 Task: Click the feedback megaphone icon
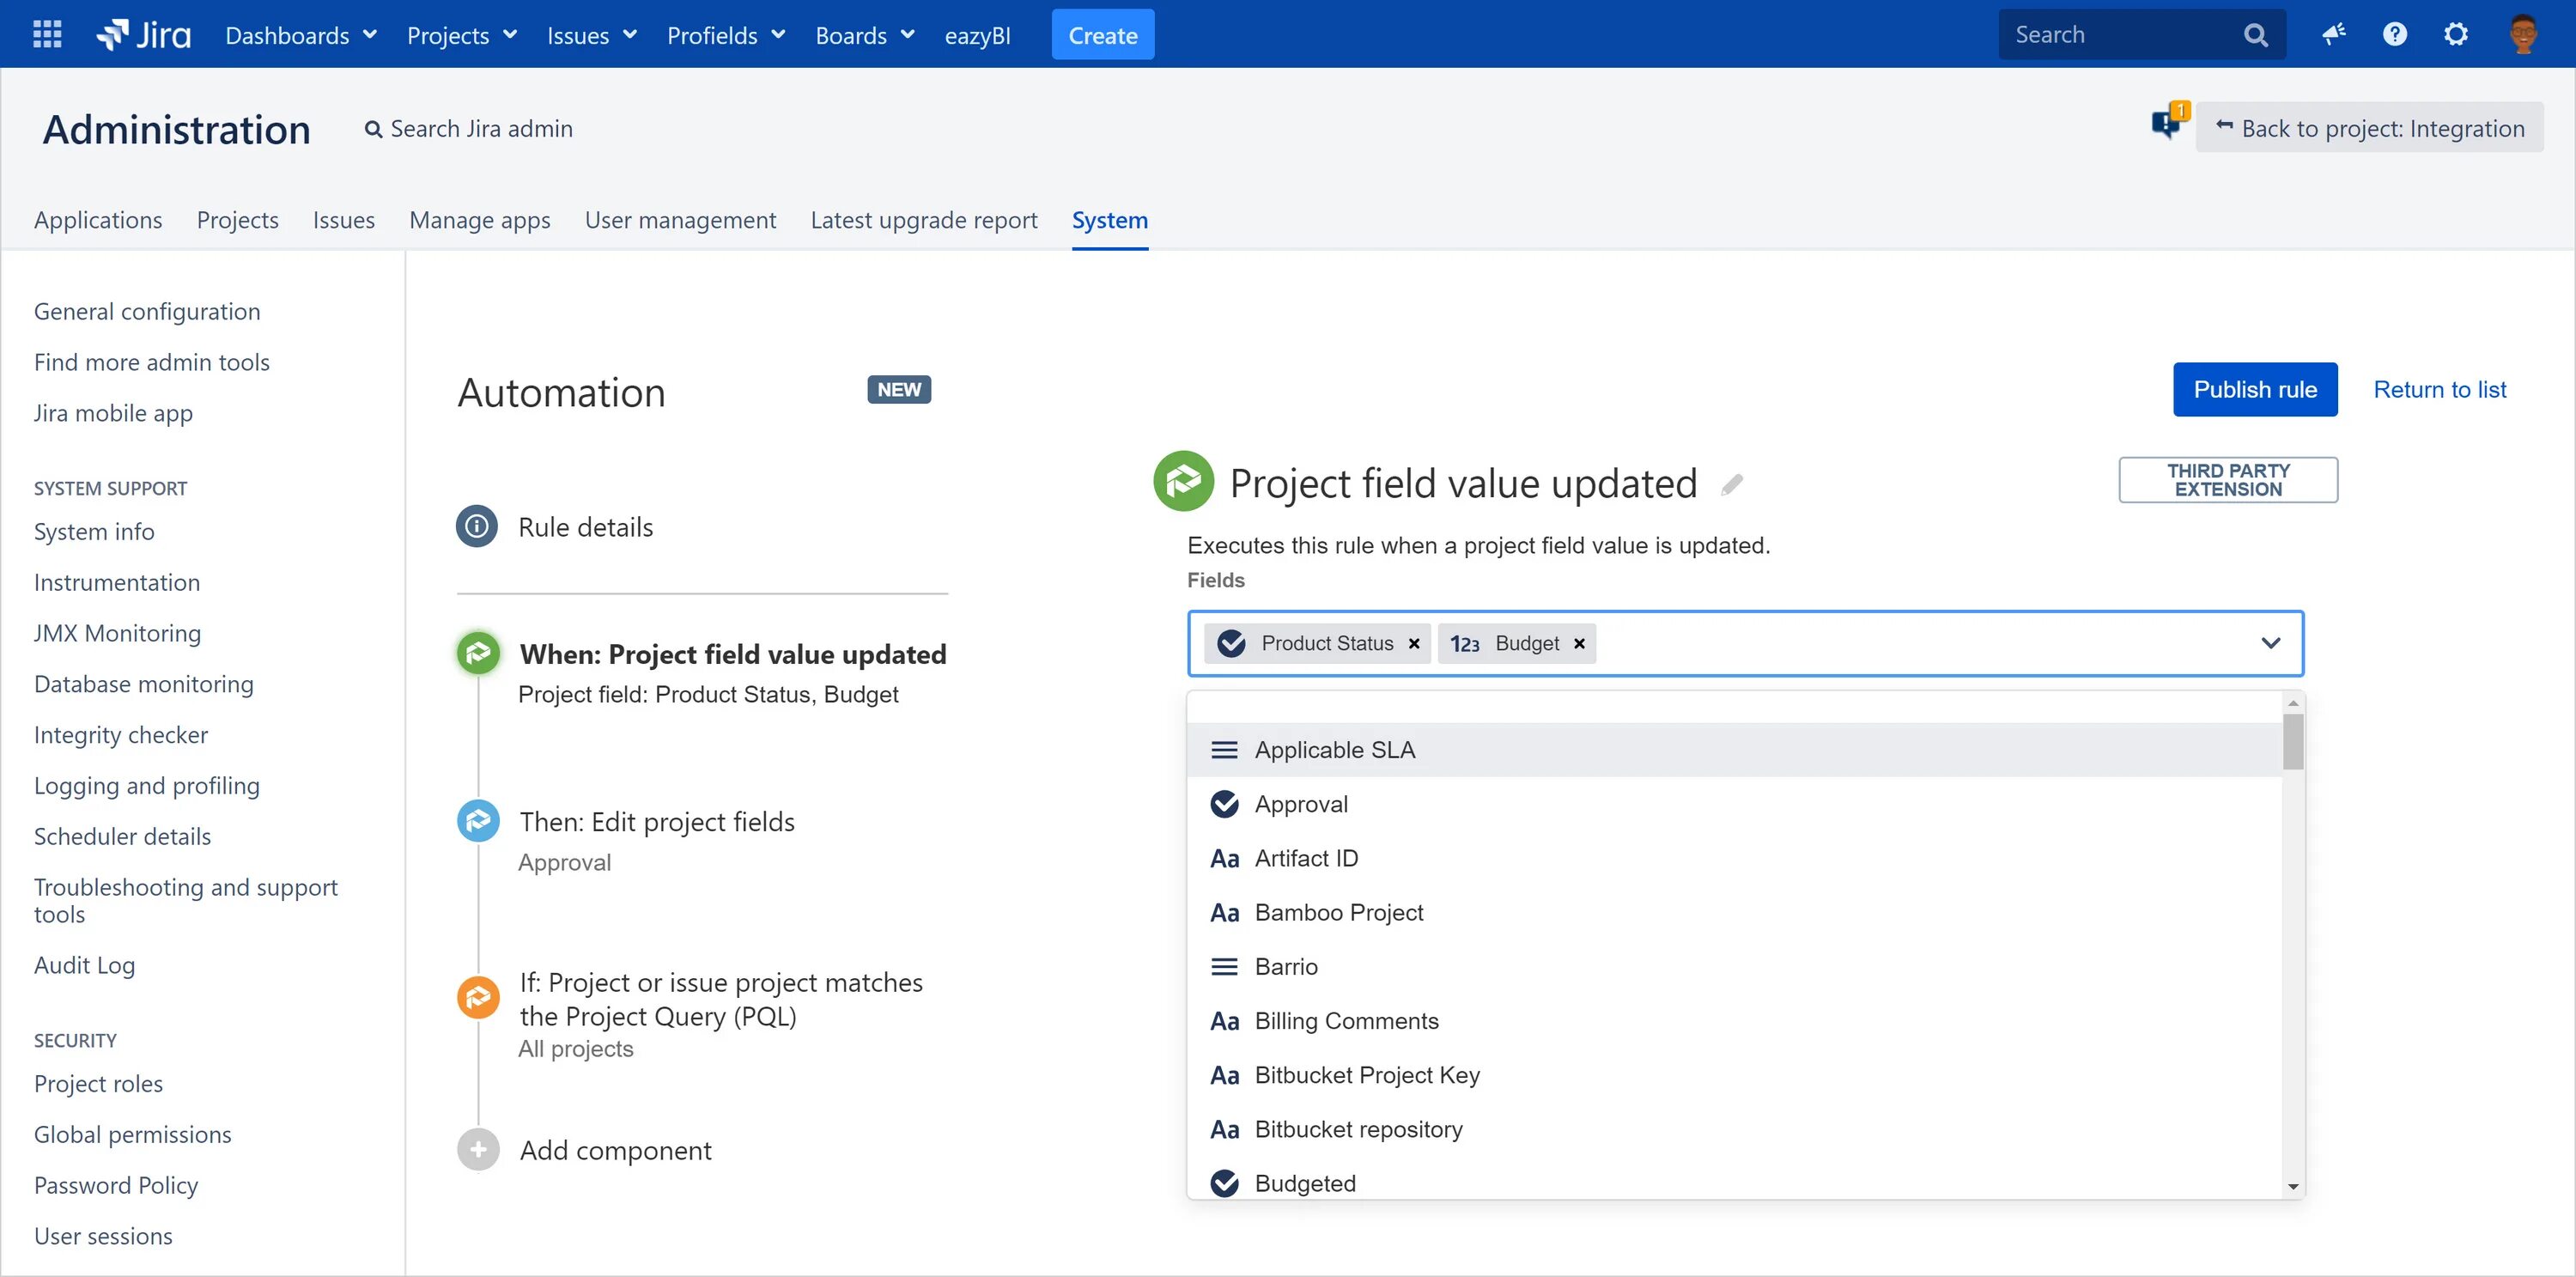[2333, 34]
